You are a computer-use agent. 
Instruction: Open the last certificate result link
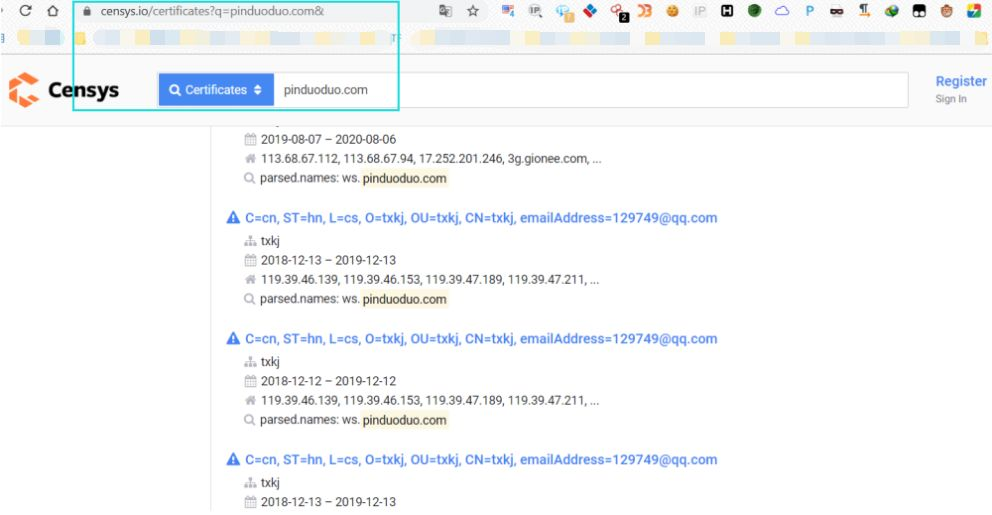481,459
